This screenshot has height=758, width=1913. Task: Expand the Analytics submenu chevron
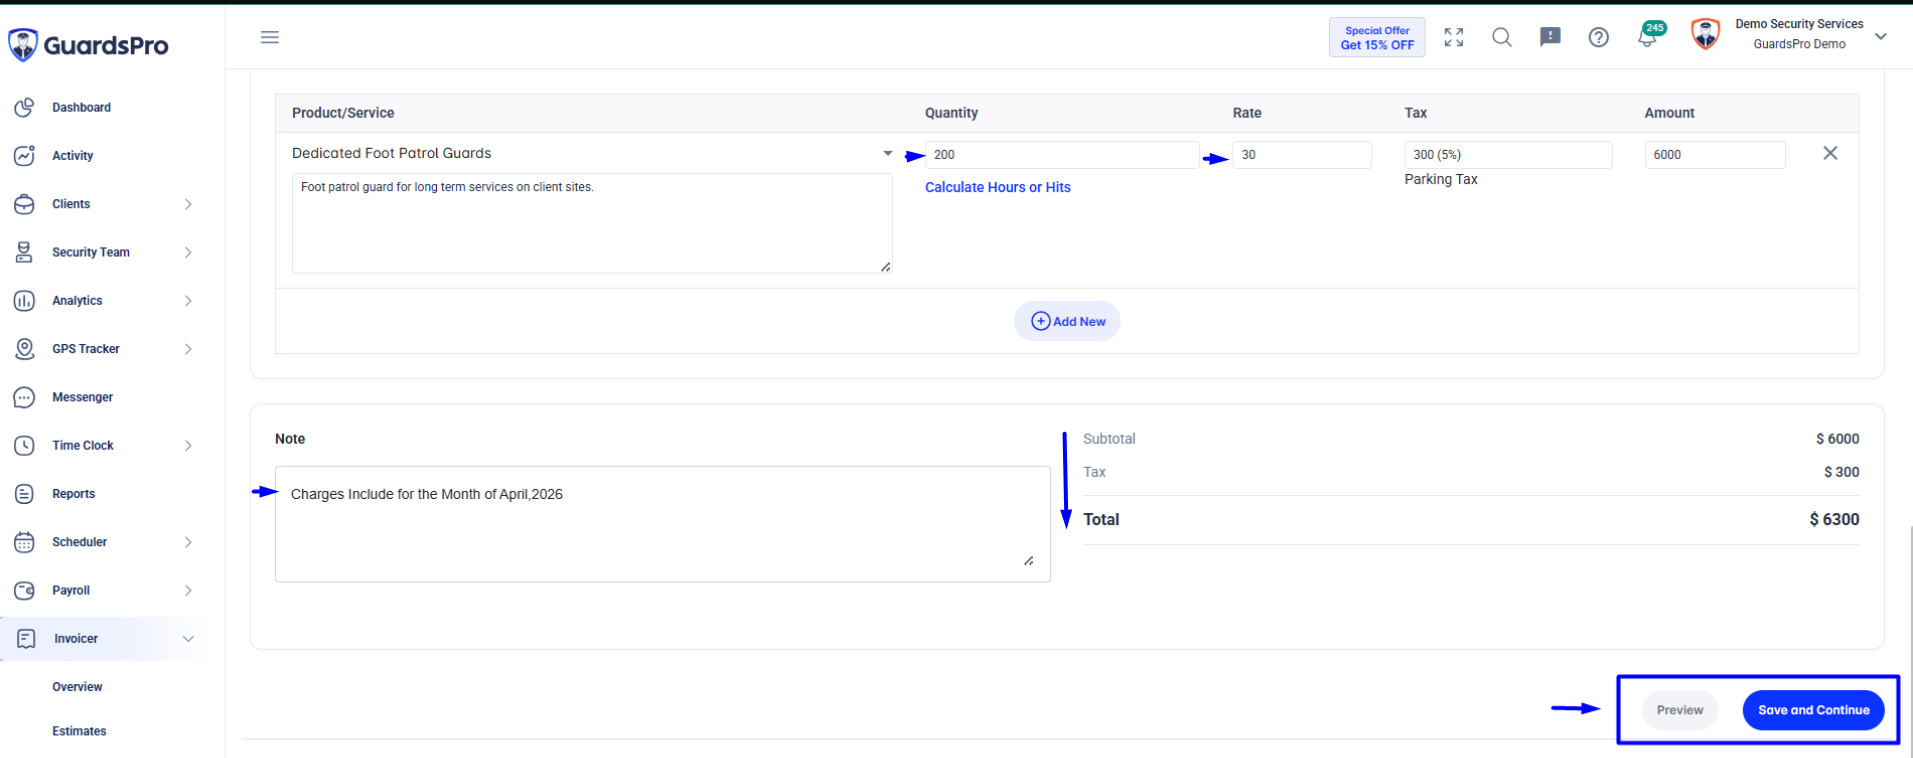188,300
